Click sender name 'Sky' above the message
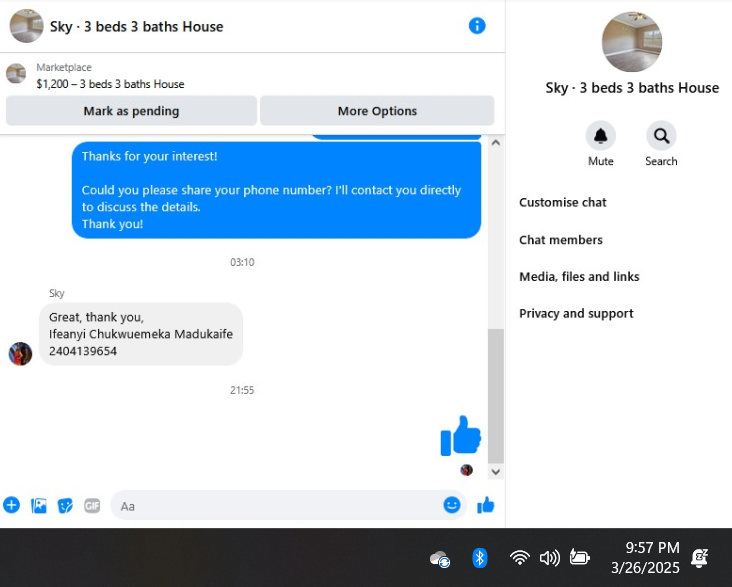Image resolution: width=732 pixels, height=587 pixels. pos(56,293)
